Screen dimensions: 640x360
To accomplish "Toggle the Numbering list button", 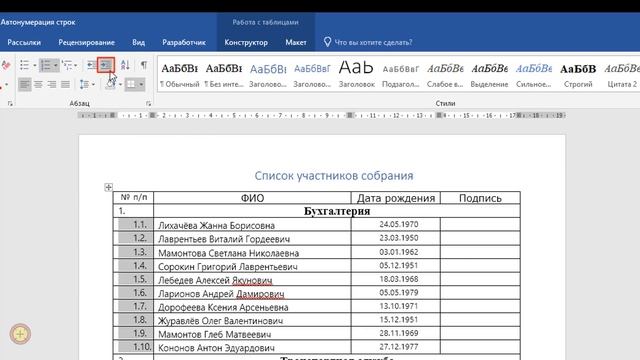I will tap(46, 65).
